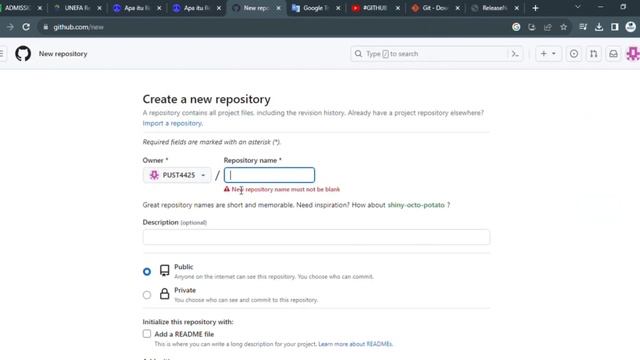The image size is (640, 360).
Task: Switch to the ADMISSION browser tab
Action: click(x=20, y=8)
